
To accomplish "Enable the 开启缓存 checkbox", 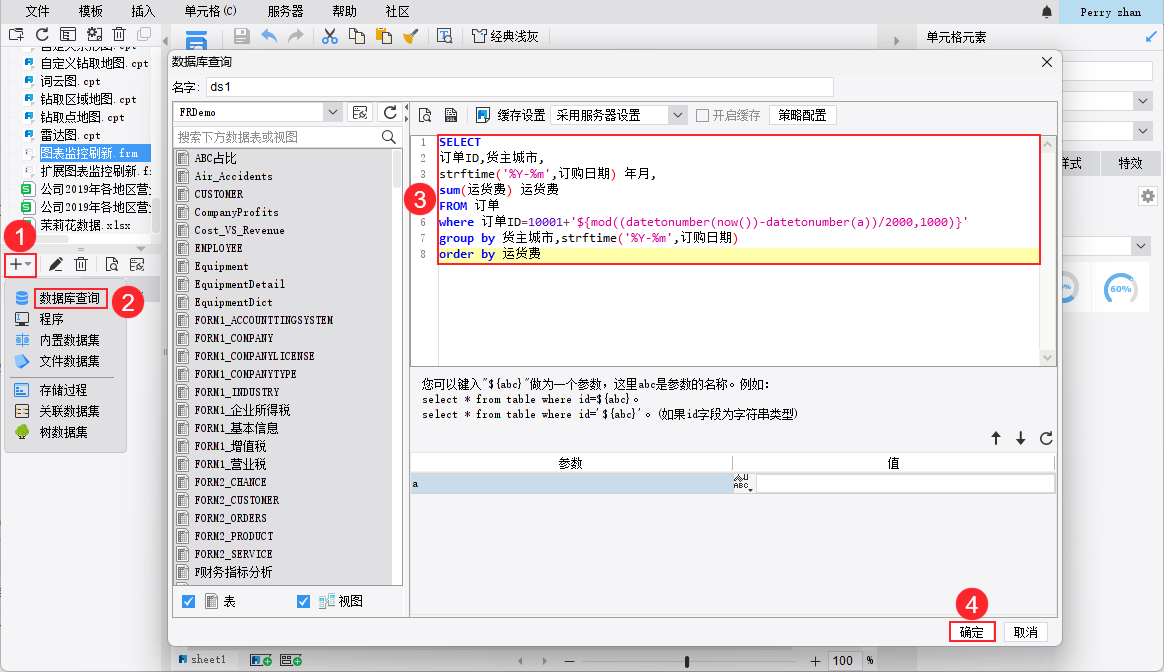I will pos(702,115).
